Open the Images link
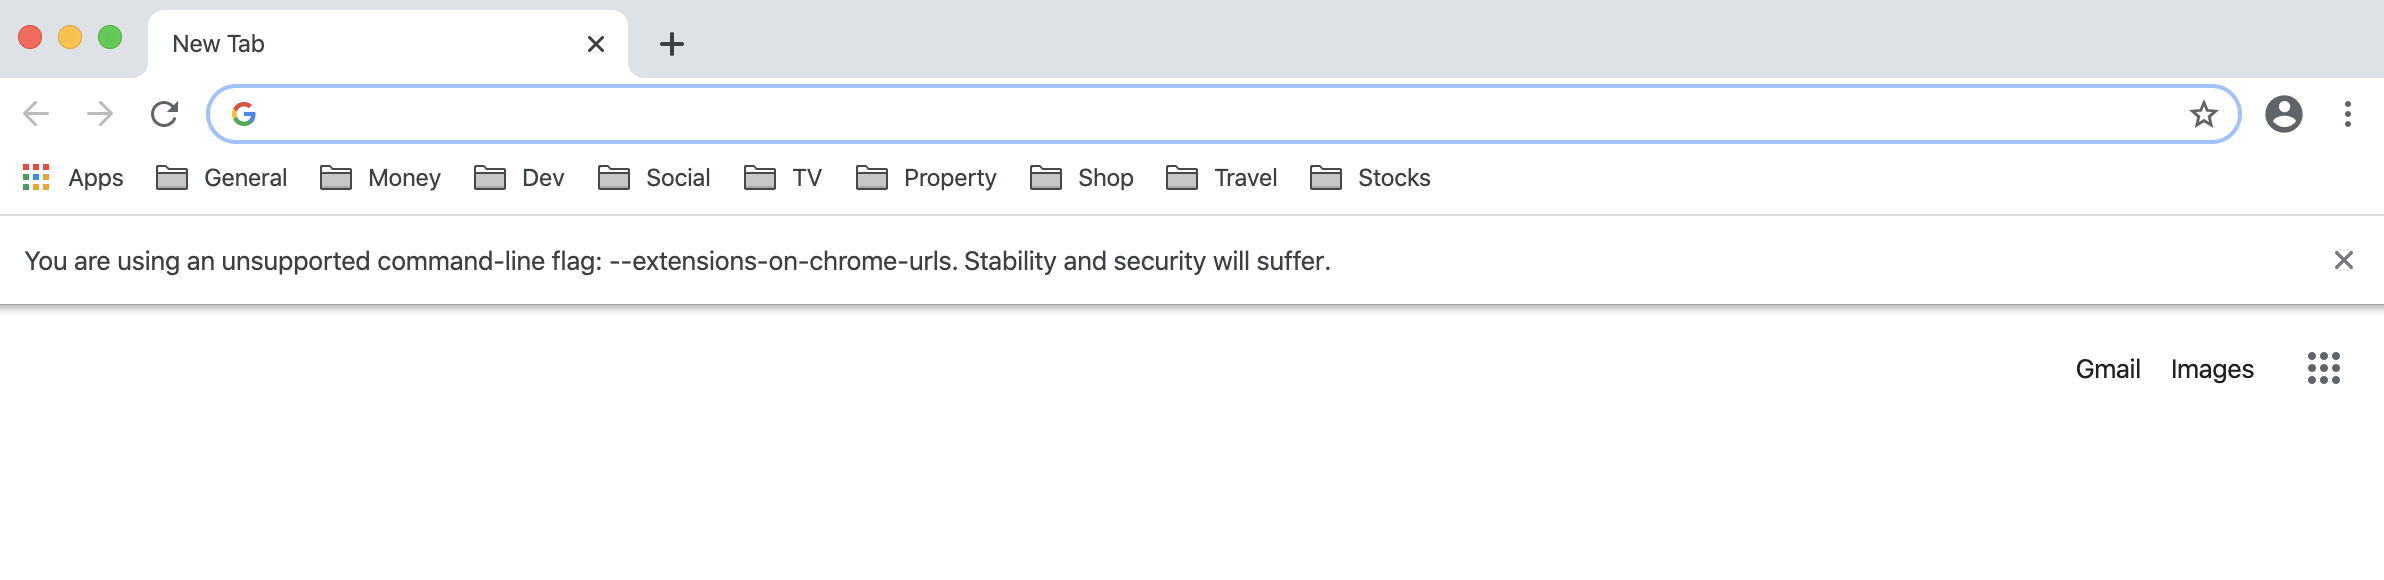This screenshot has width=2384, height=580. pos(2212,369)
